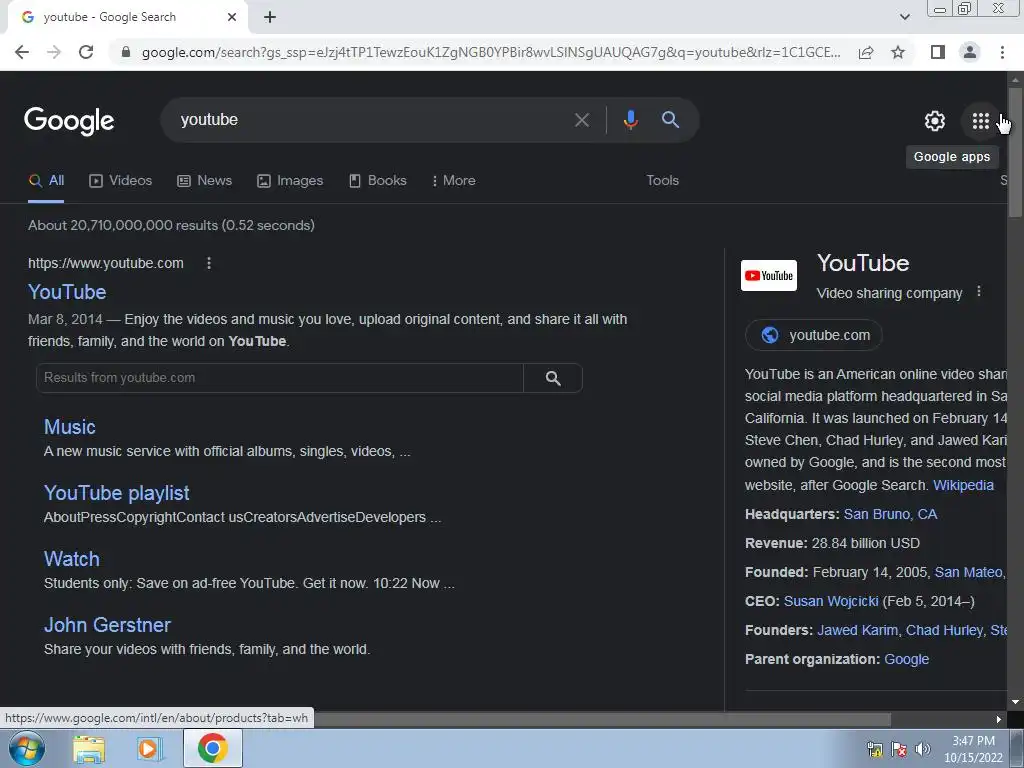The image size is (1024, 768).
Task: Switch to Videos results
Action: (x=120, y=181)
